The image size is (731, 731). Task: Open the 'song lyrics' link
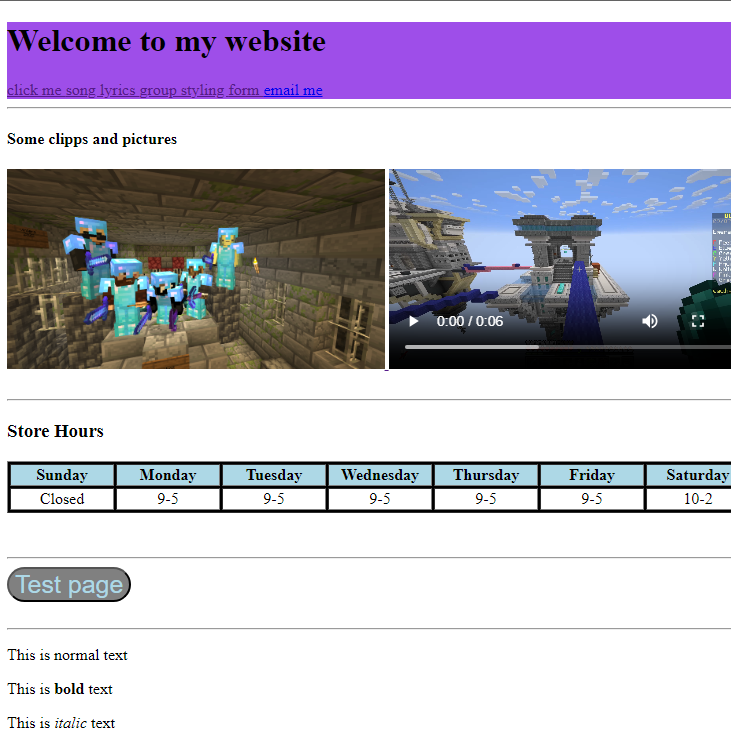(101, 90)
